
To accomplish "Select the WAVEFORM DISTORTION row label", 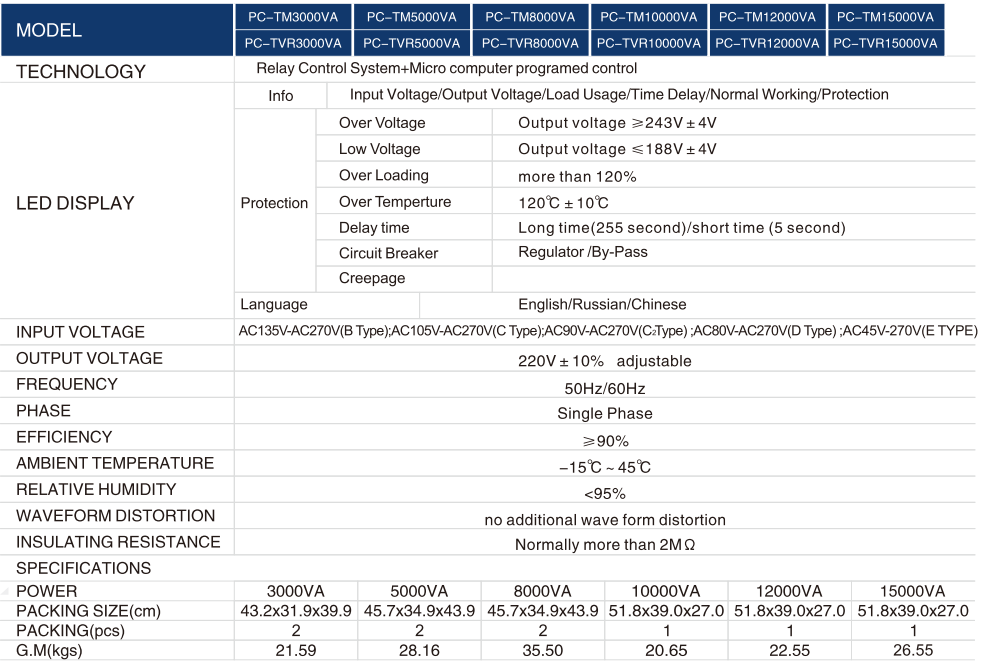I will pyautogui.click(x=115, y=516).
